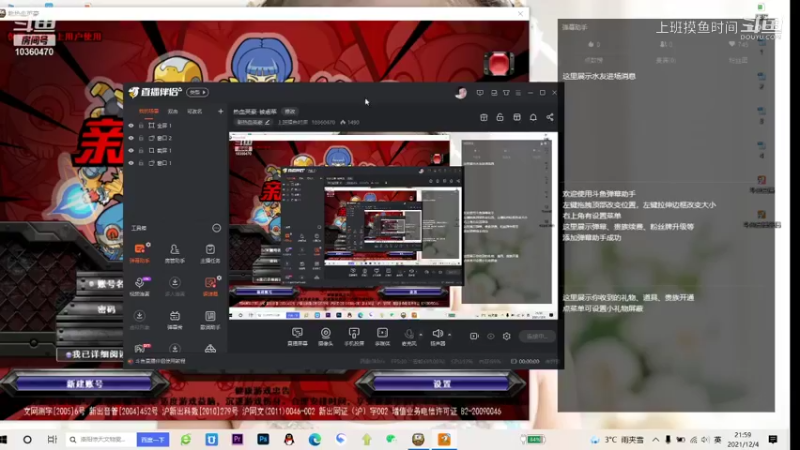
Task: Lock the 截屏 1 source
Action: [x=141, y=151]
